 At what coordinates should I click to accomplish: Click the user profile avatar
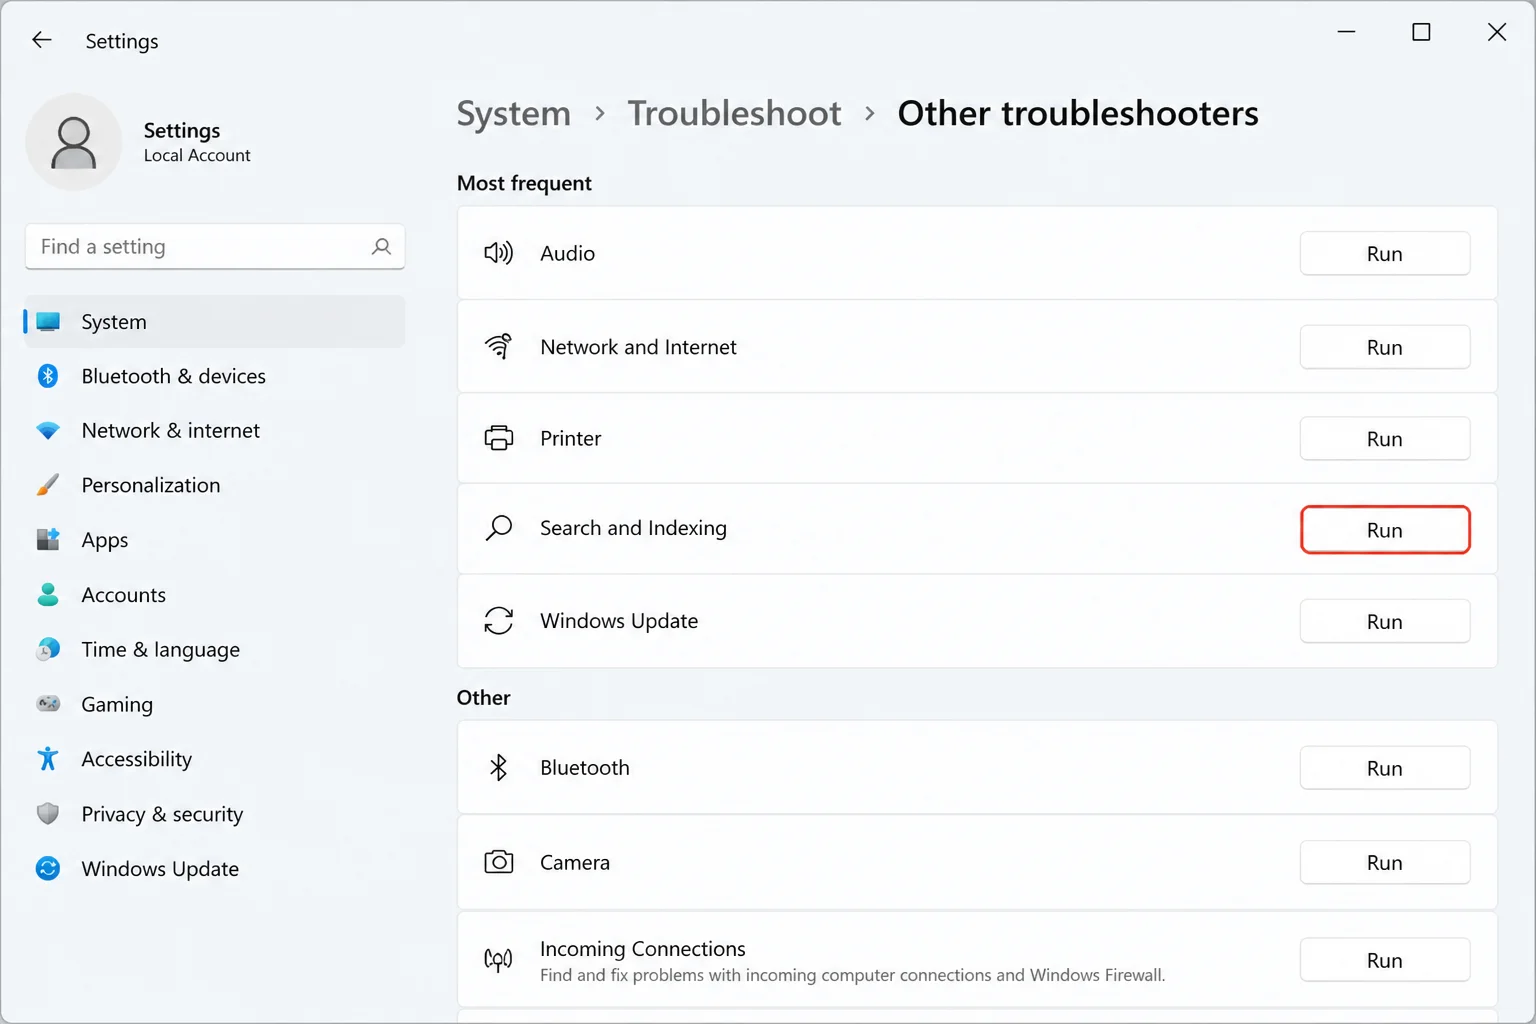(x=74, y=142)
